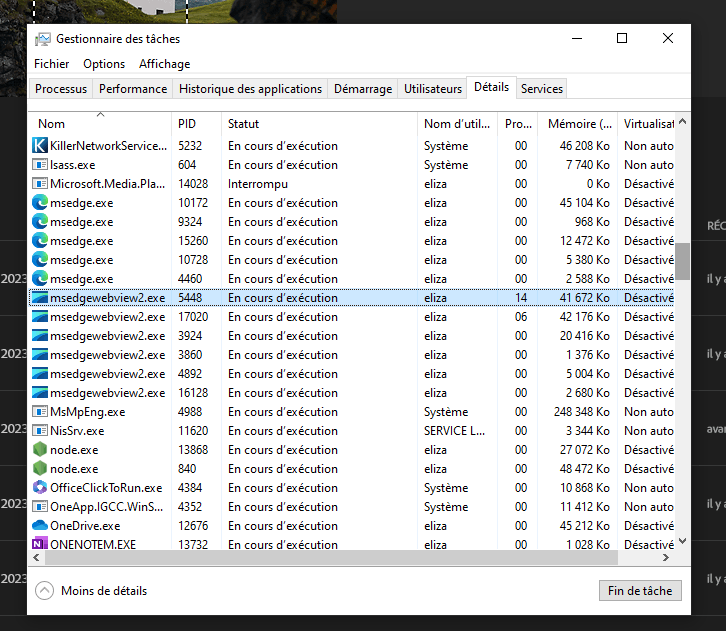The width and height of the screenshot is (726, 631).
Task: Click the OneDrive.exe cloud icon
Action: point(40,525)
